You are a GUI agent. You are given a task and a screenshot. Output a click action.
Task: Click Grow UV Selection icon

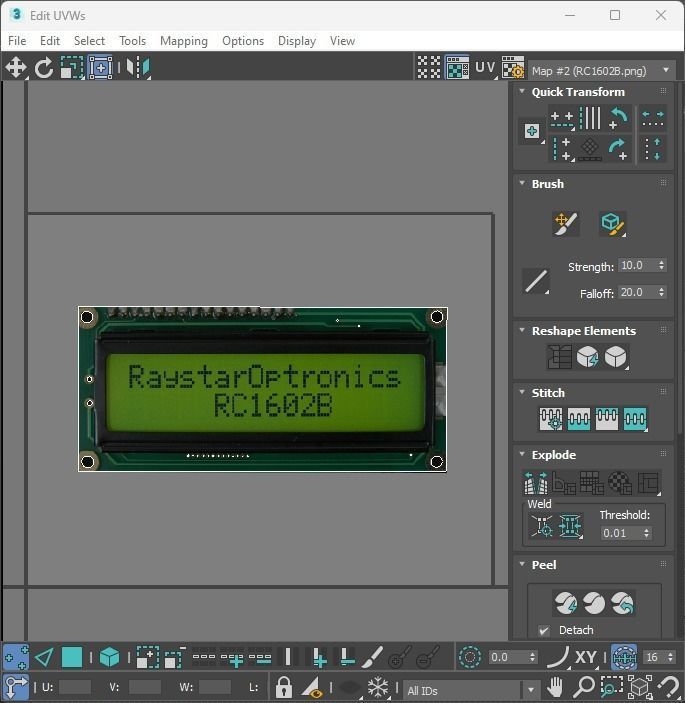coord(147,657)
